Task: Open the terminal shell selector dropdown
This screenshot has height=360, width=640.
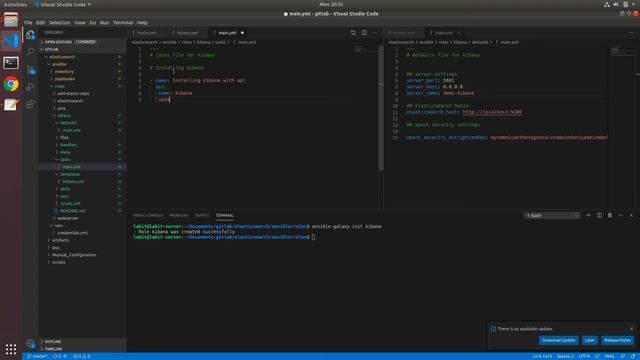Action: (x=552, y=215)
